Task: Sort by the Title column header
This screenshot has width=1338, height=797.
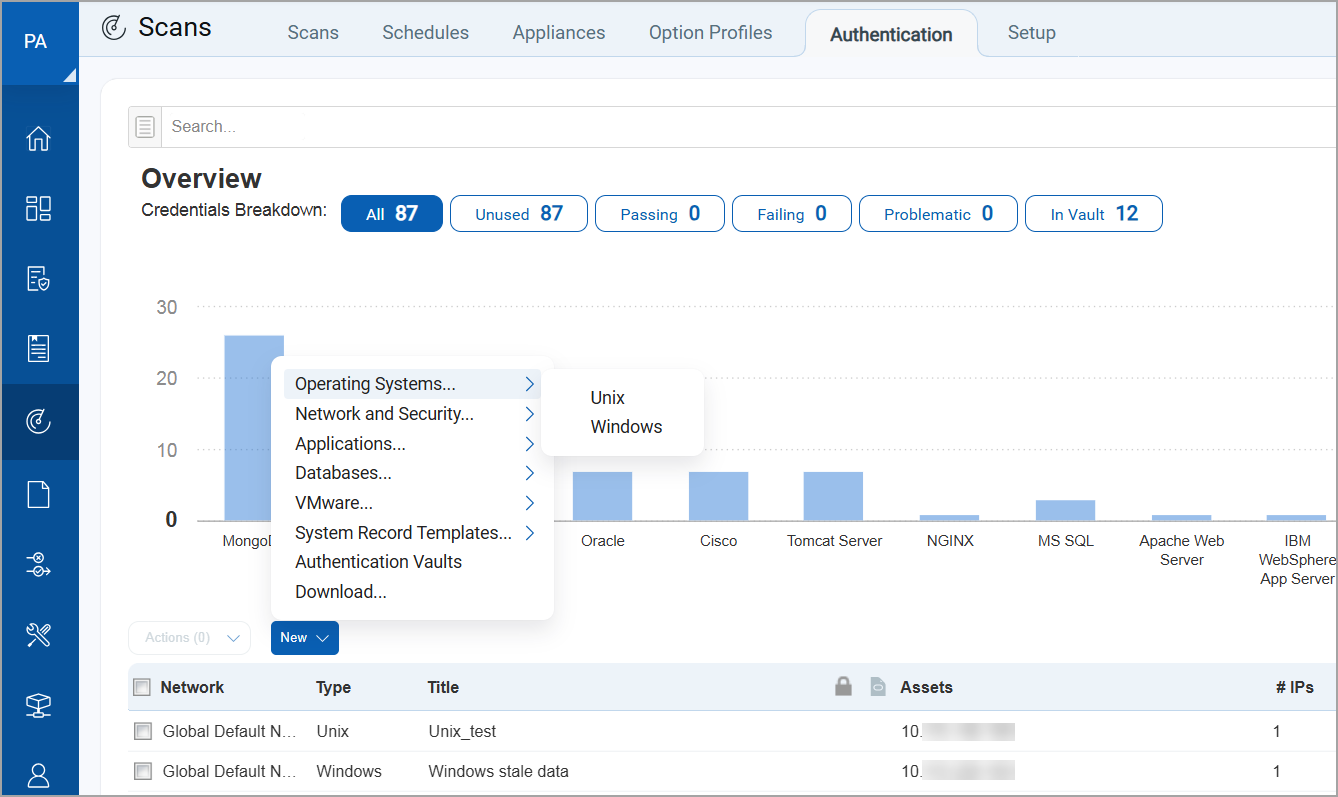Action: (x=443, y=687)
